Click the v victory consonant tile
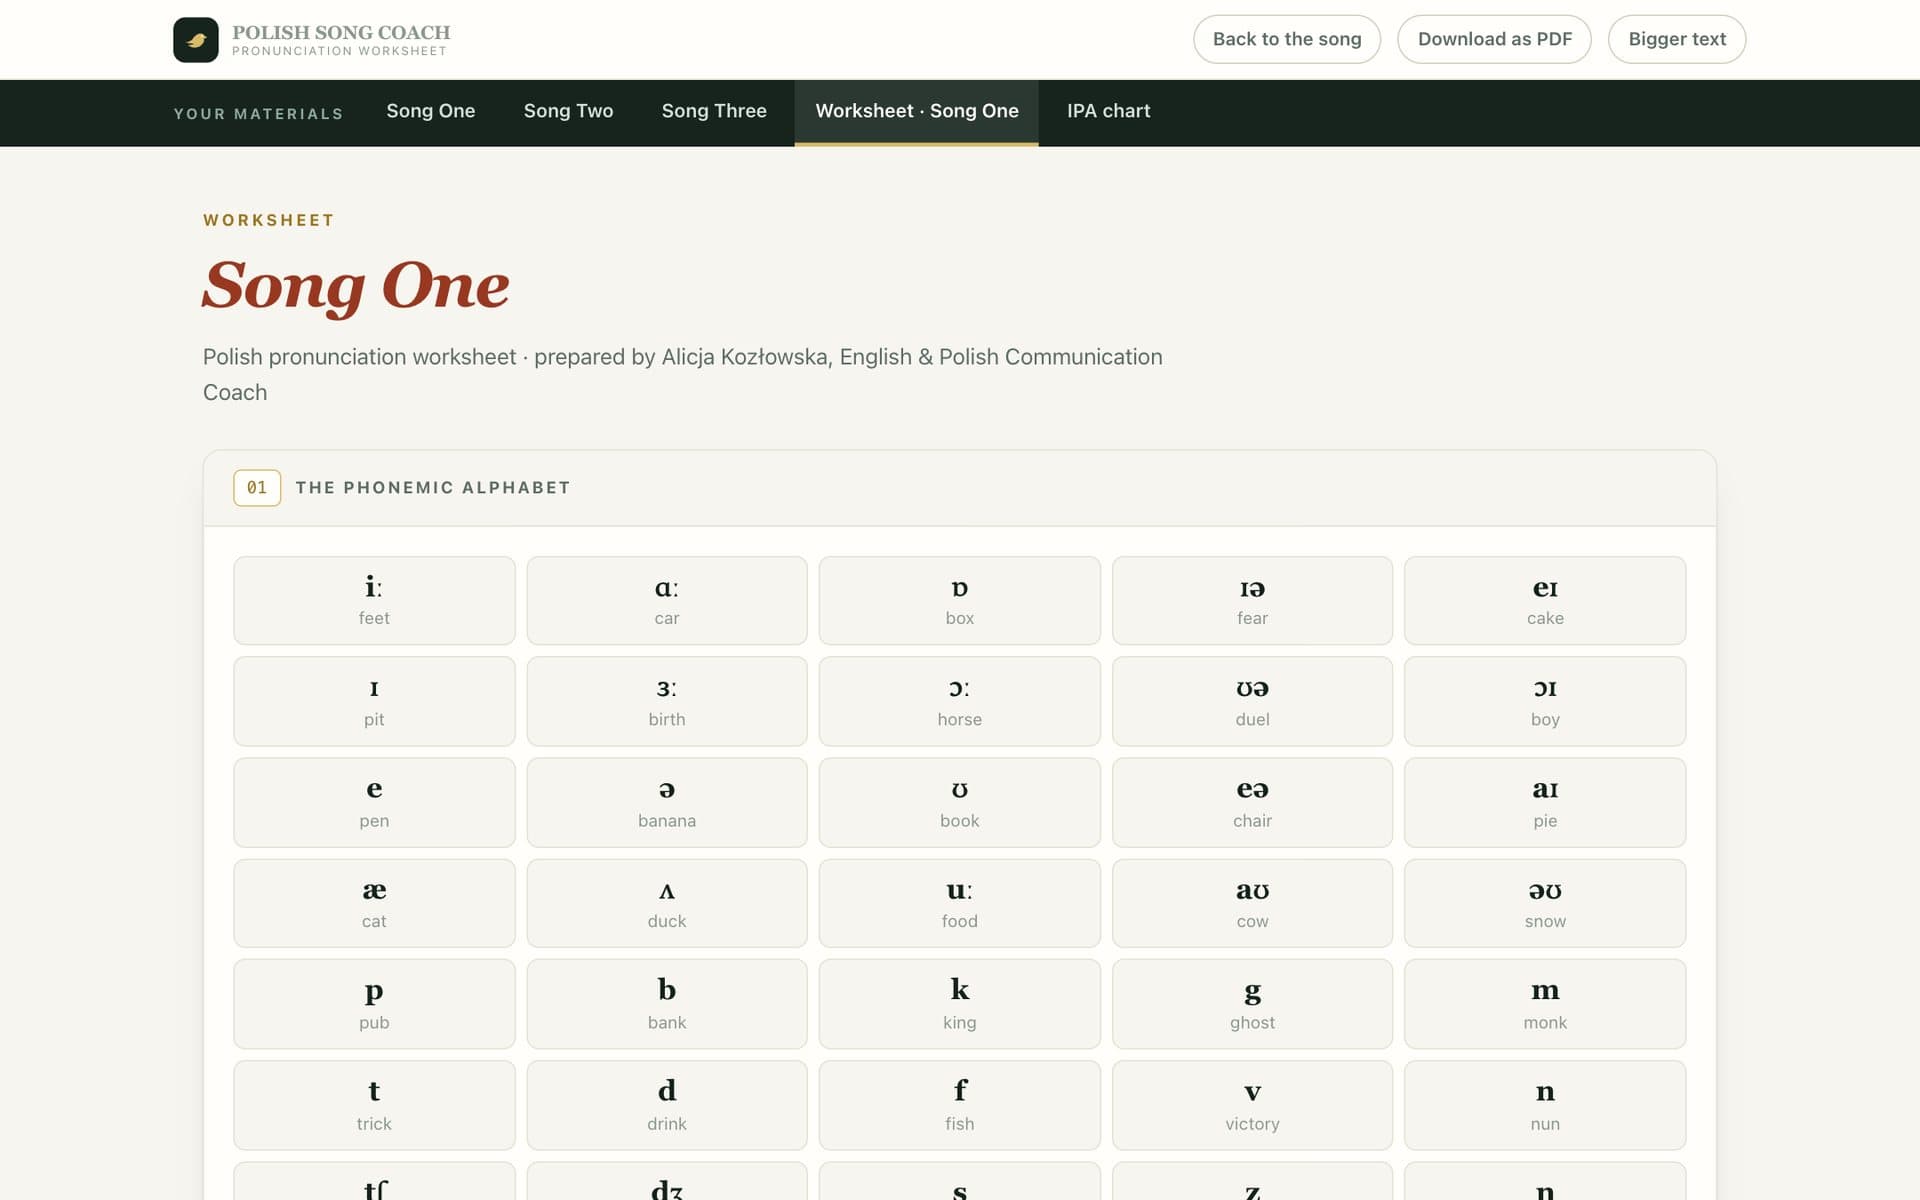 (x=1252, y=1105)
